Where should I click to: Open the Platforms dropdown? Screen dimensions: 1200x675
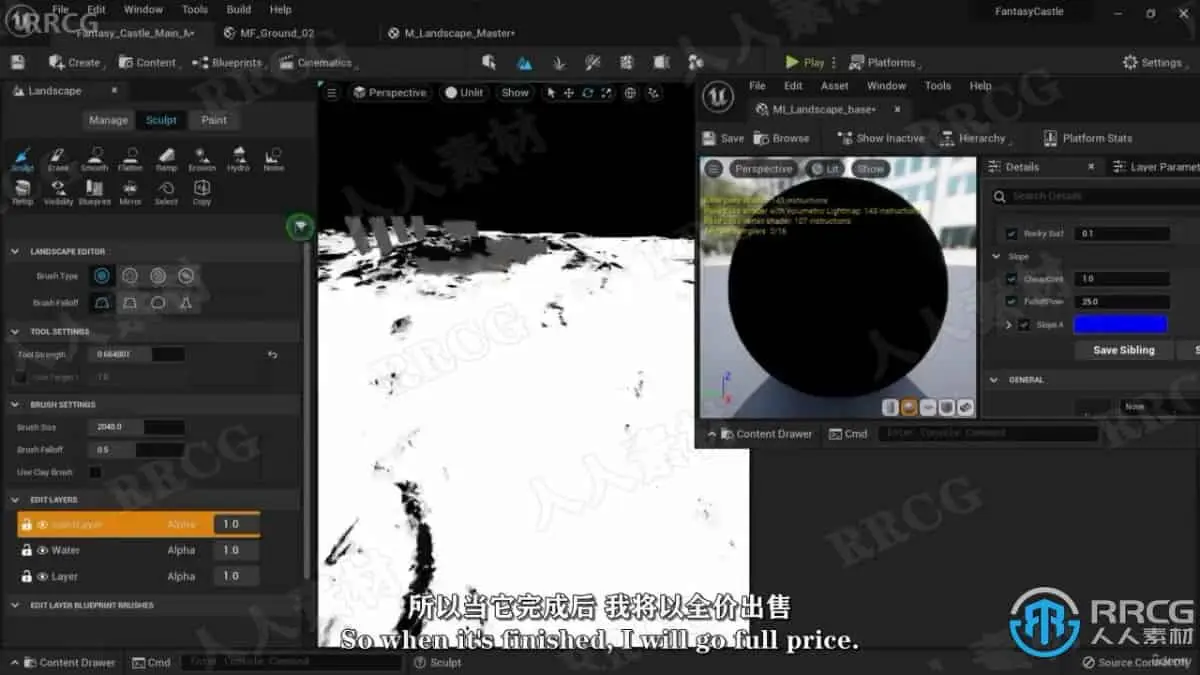pos(884,62)
